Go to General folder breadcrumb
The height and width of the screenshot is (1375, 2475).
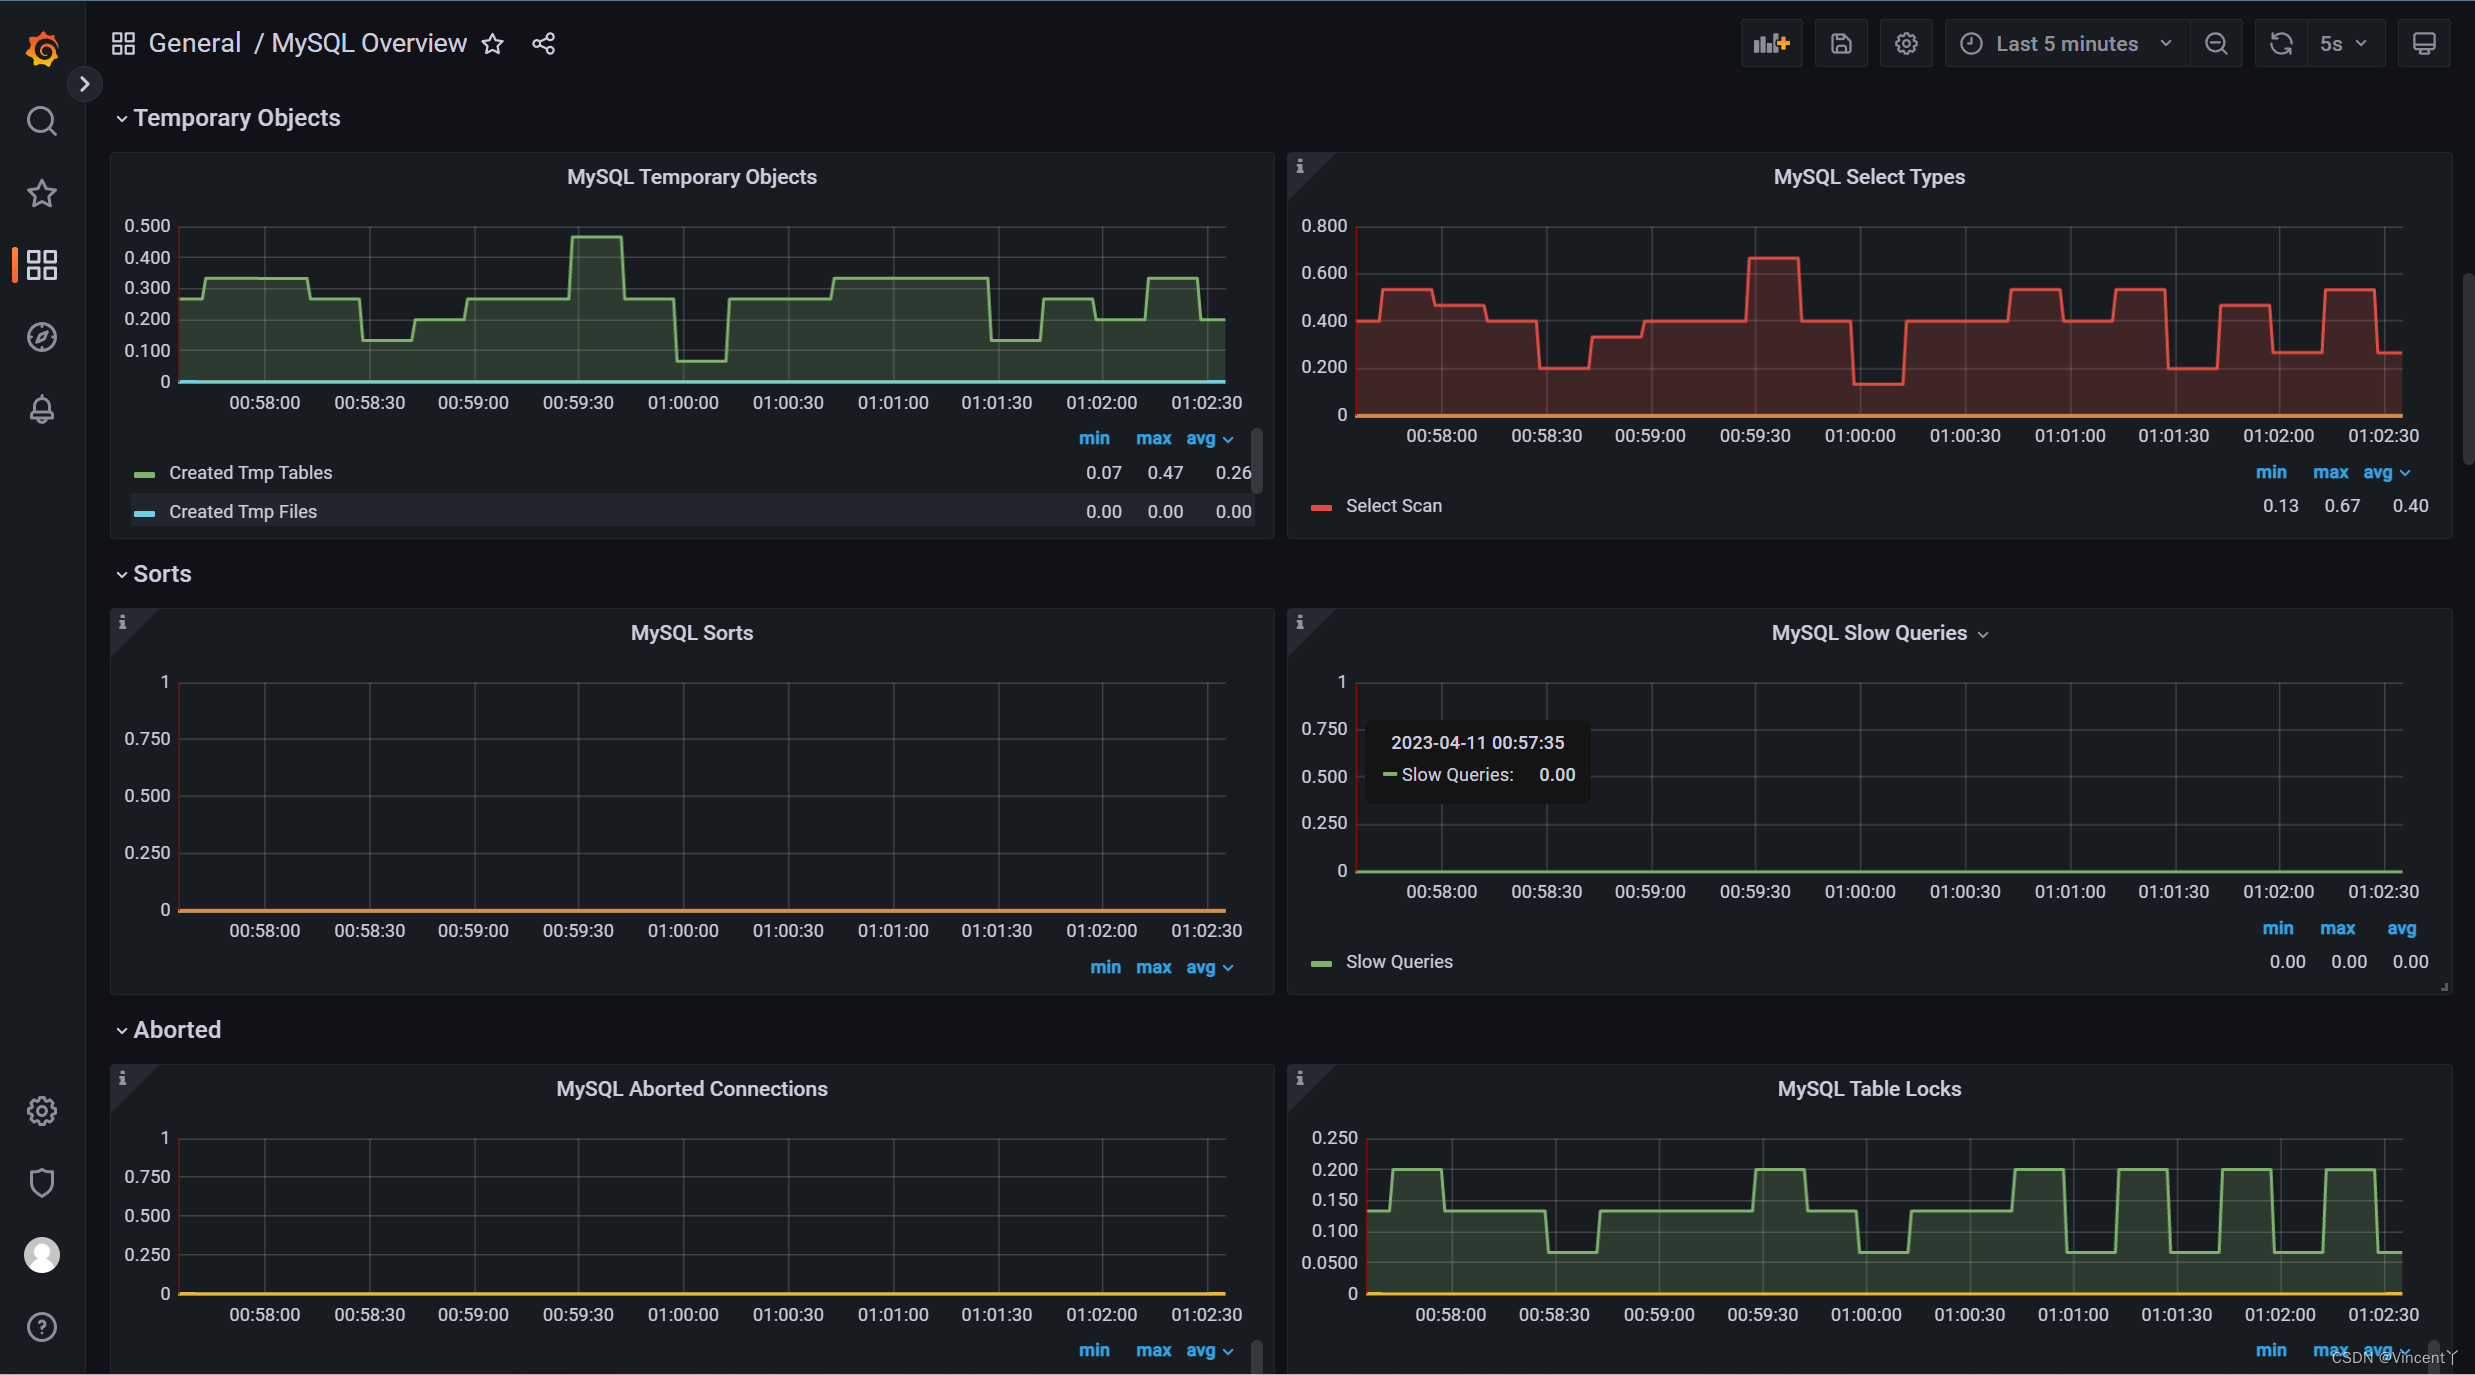coord(195,44)
